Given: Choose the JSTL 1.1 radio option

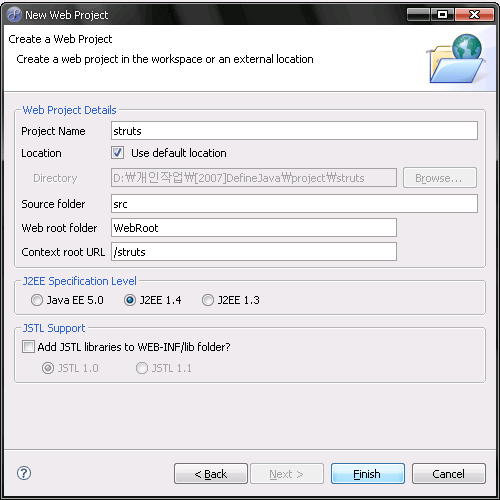Looking at the screenshot, I should pos(142,368).
